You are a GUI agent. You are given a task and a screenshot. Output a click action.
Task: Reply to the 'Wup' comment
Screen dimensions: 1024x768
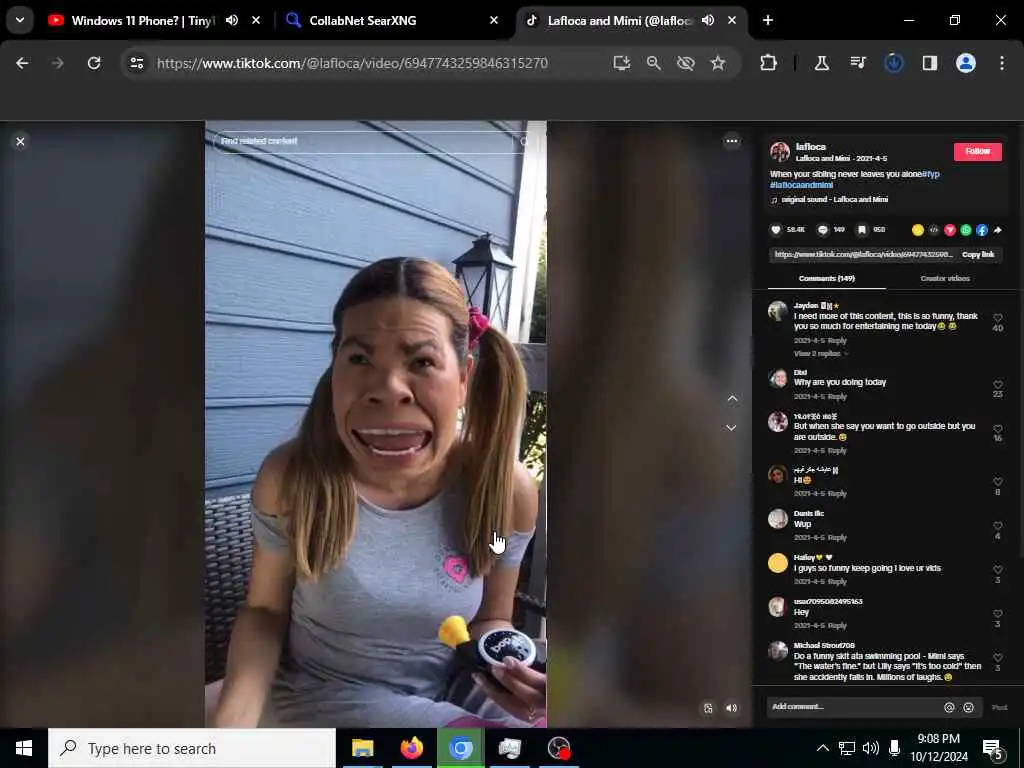click(837, 537)
